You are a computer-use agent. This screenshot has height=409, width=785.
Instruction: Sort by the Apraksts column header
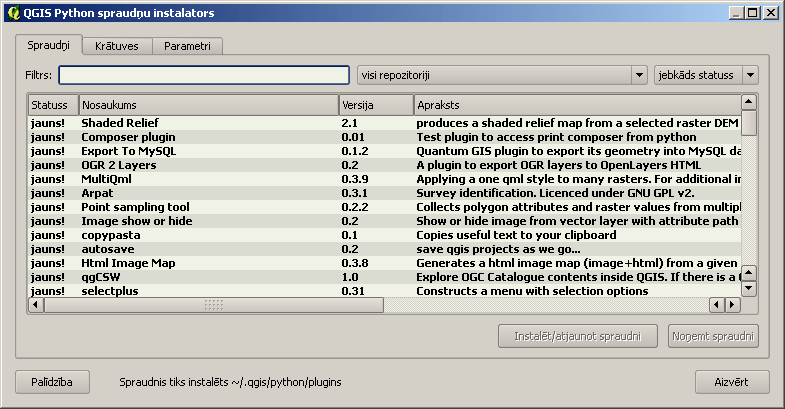click(577, 105)
